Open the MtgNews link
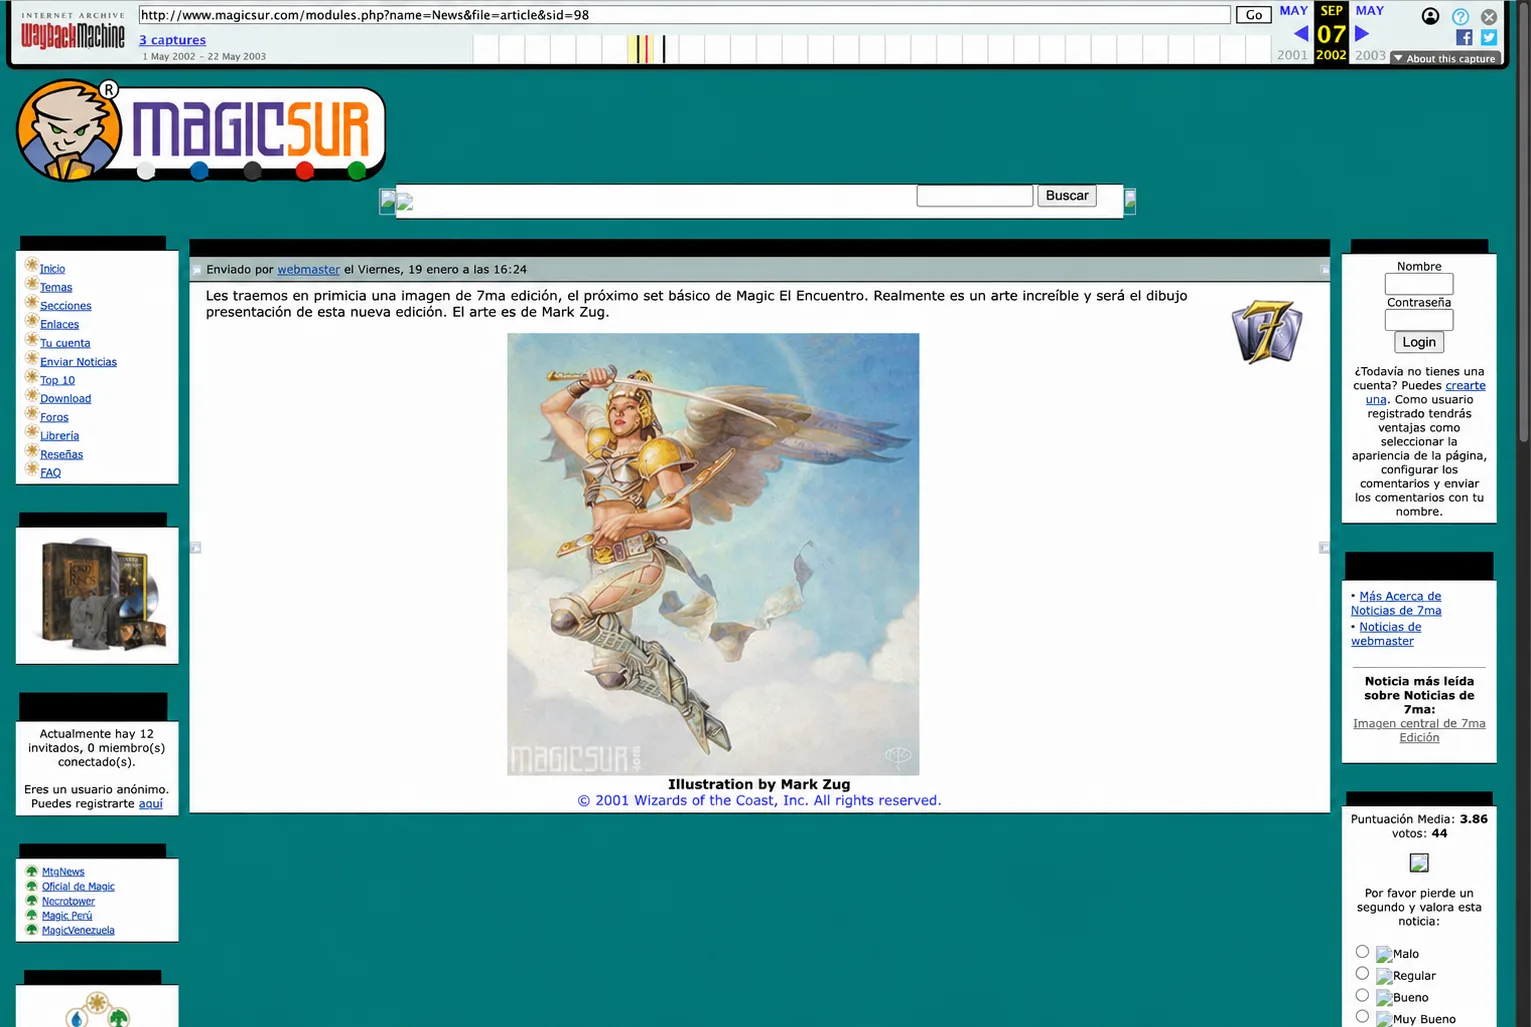The width and height of the screenshot is (1531, 1027). (63, 872)
